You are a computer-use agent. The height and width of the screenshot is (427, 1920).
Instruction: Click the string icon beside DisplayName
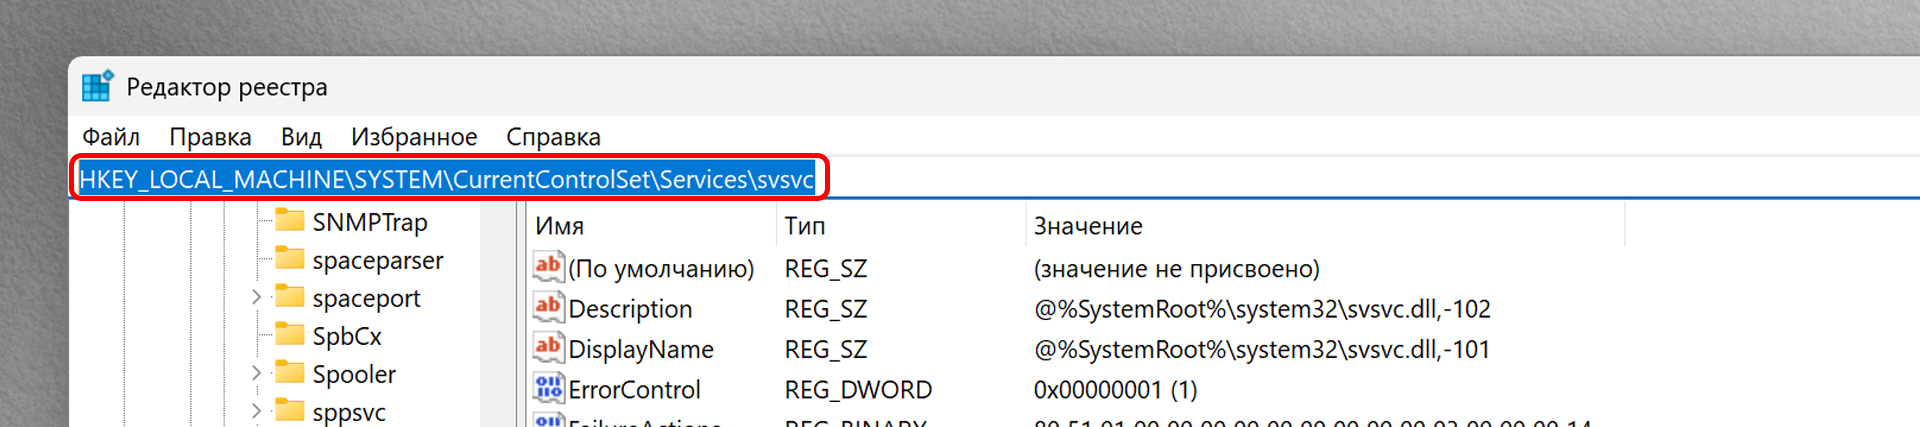[548, 348]
